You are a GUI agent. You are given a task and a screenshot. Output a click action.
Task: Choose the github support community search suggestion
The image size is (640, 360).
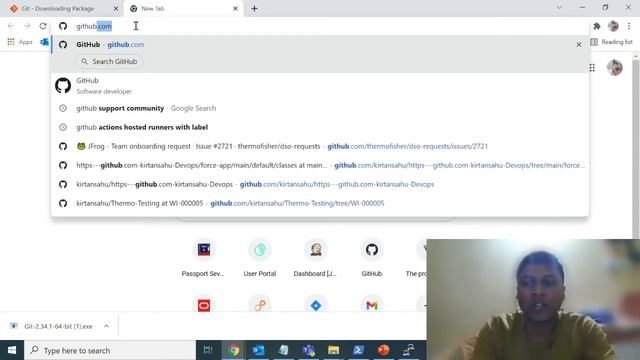click(320, 108)
